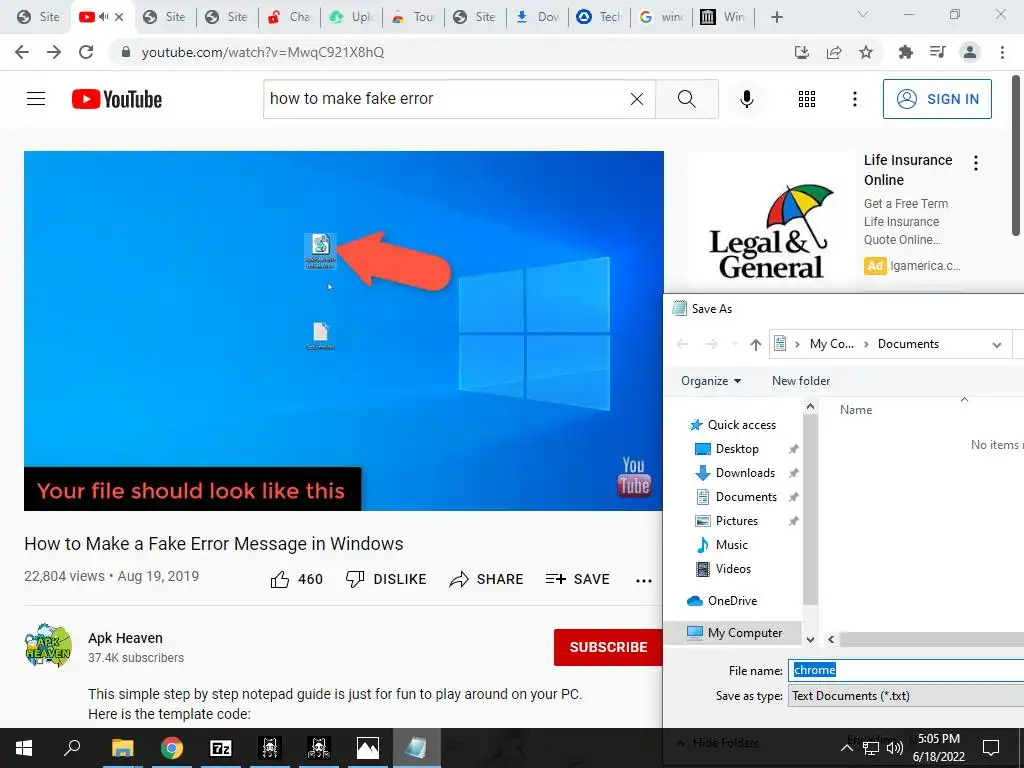Go forward in Chrome browser
Screen dimensions: 1024x768
click(x=54, y=52)
